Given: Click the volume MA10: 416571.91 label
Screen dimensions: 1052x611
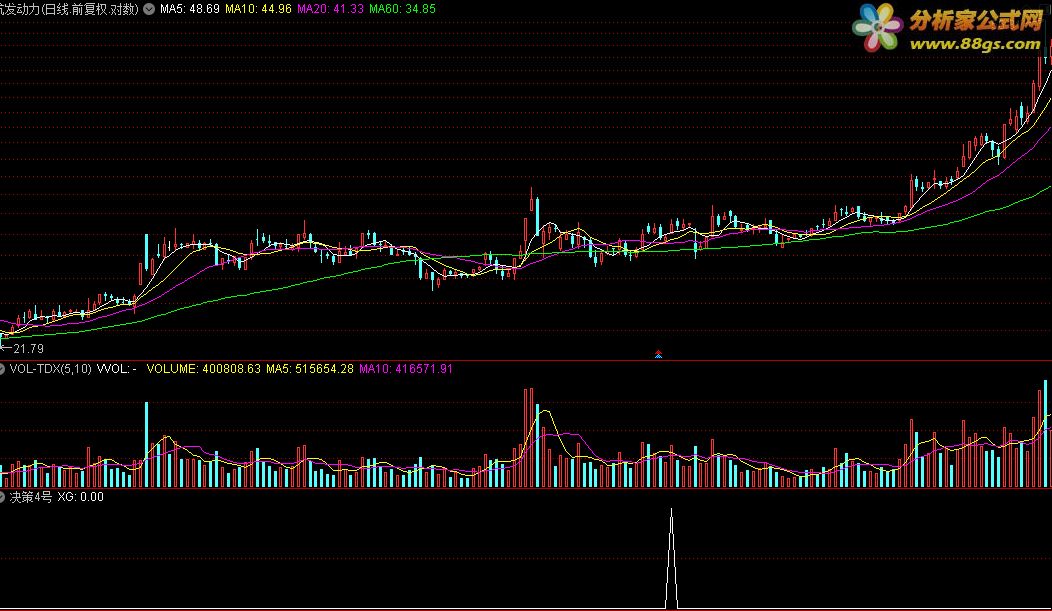Looking at the screenshot, I should click(x=406, y=369).
